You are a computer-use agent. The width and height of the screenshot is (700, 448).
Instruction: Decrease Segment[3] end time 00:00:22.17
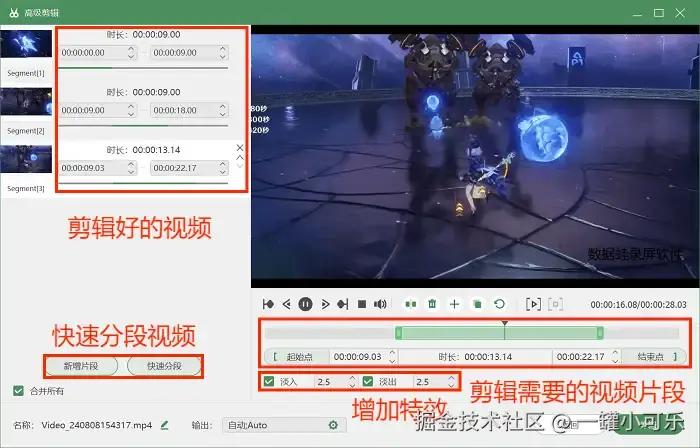click(x=223, y=172)
